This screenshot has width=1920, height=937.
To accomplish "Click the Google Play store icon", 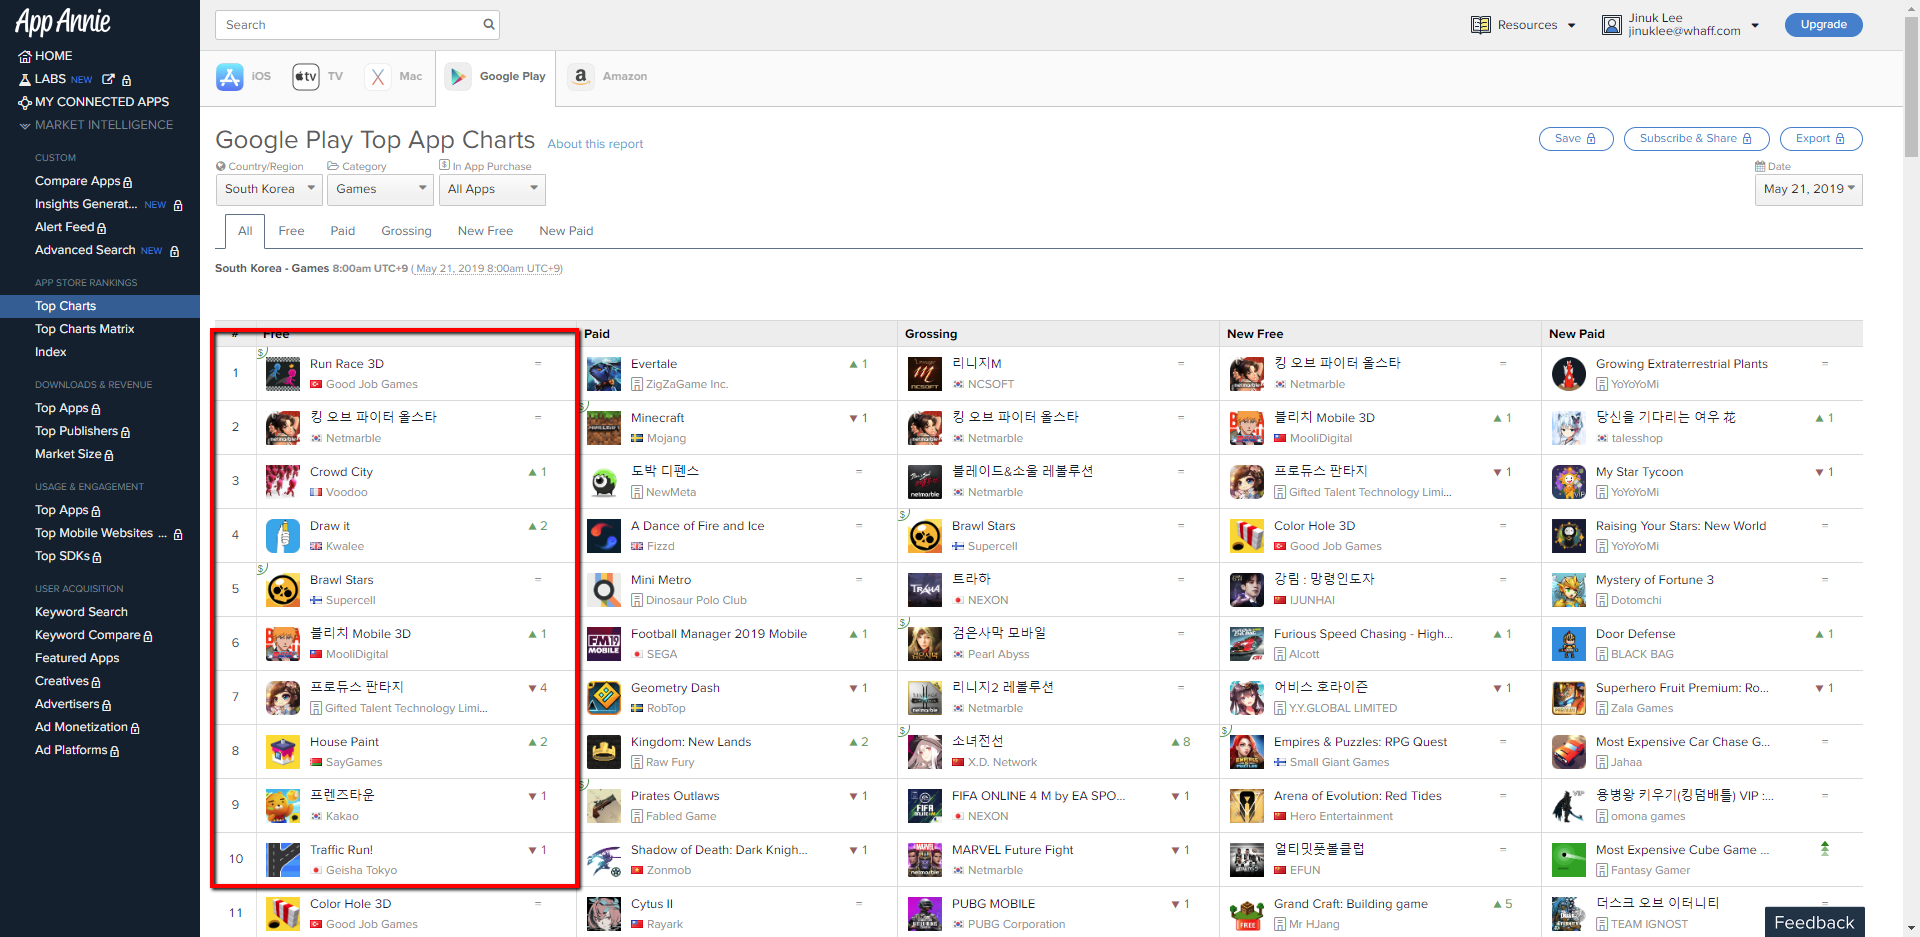I will tap(458, 77).
